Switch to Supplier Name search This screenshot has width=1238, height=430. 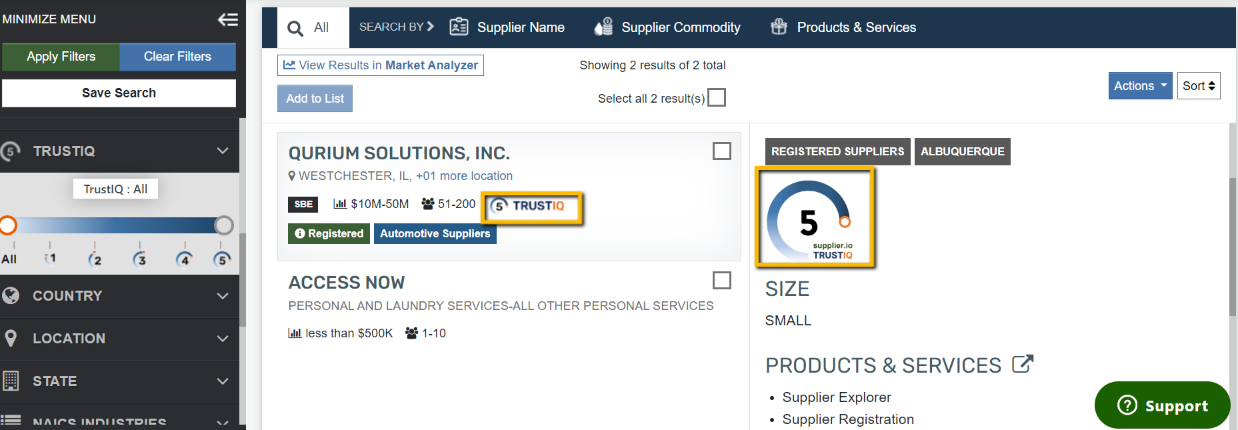pos(507,27)
